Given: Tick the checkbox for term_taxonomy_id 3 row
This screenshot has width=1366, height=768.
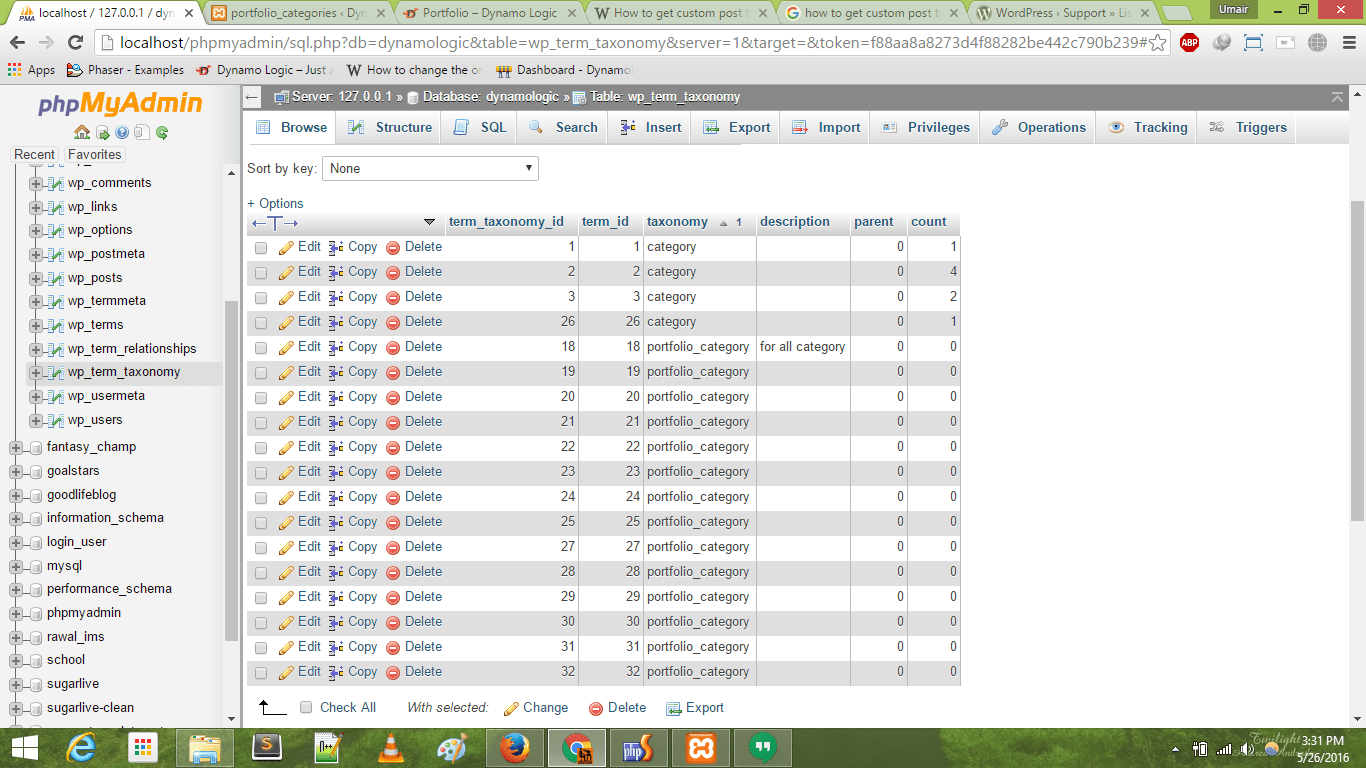Looking at the screenshot, I should 261,298.
